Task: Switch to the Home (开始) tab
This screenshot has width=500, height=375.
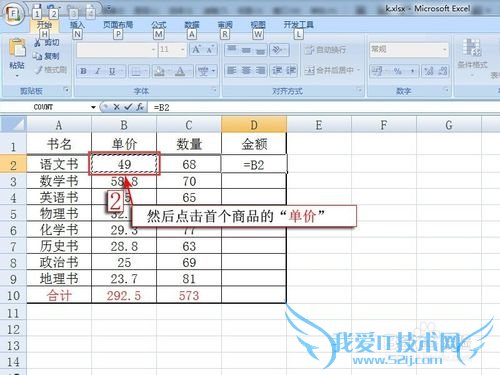Action: [44, 24]
